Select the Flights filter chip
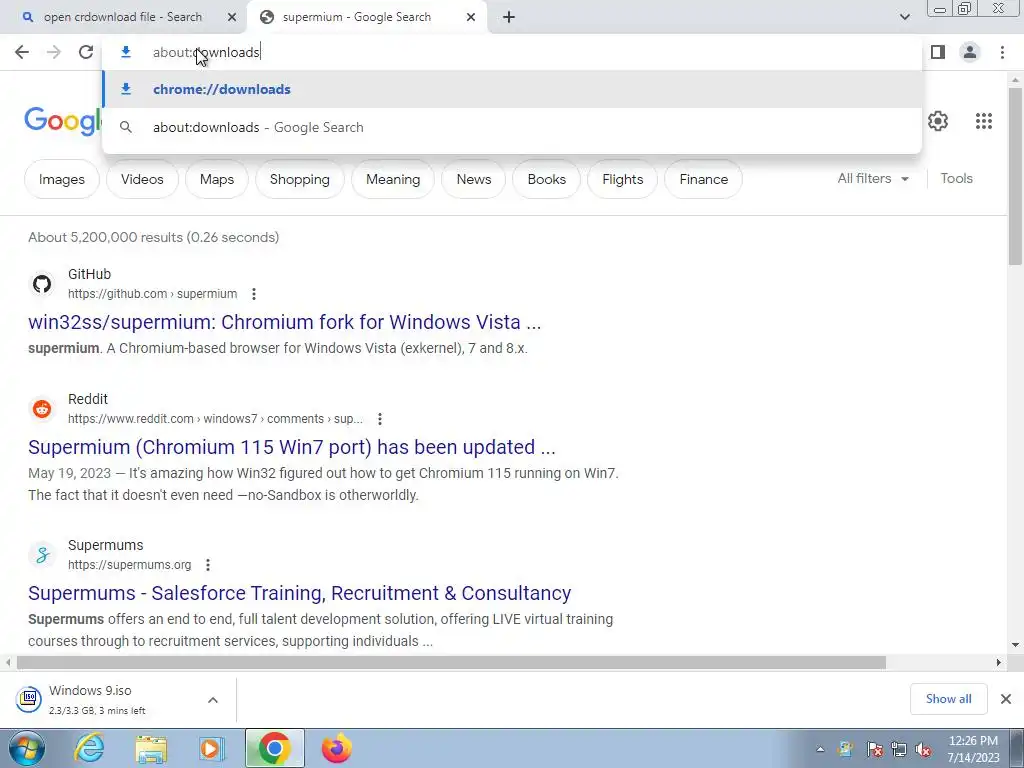This screenshot has width=1024, height=768. 622,179
